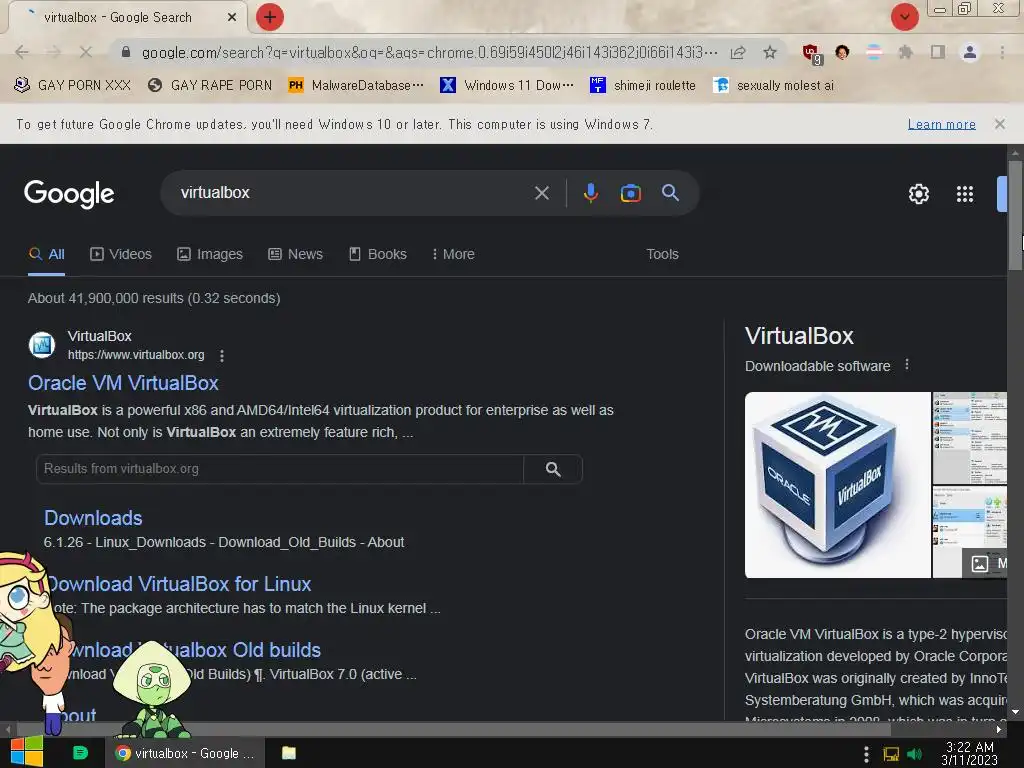Image resolution: width=1024 pixels, height=768 pixels.
Task: Close the virtualbox Google Search tab
Action: click(232, 18)
